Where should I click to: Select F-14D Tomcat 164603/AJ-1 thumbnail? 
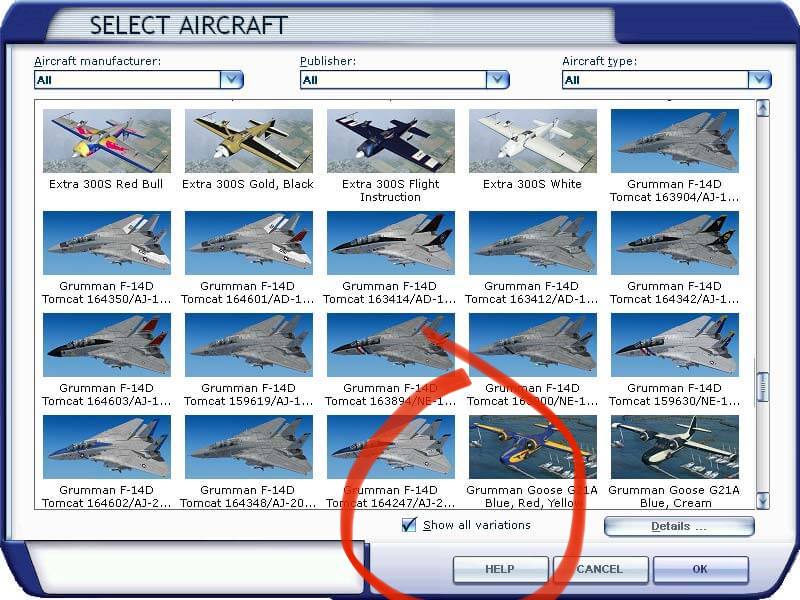pyautogui.click(x=107, y=345)
